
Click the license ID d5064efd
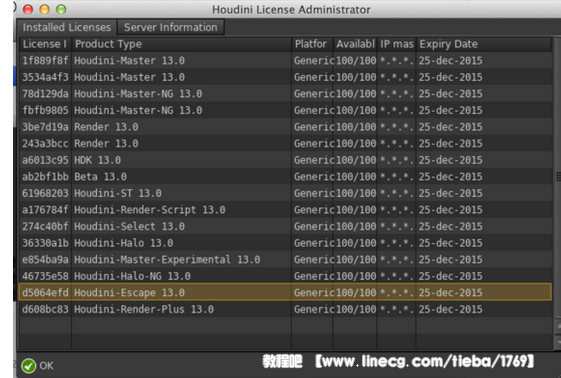click(x=45, y=293)
